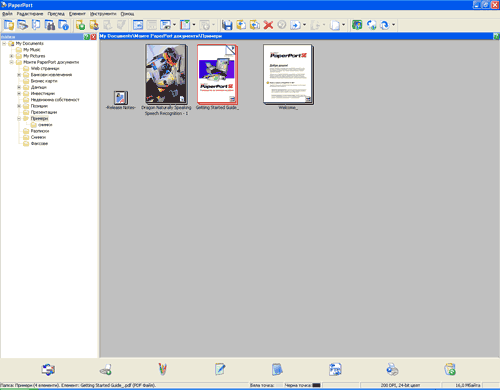Select the Web страници folder
Viewport: 500px width, 390px height.
[45, 68]
